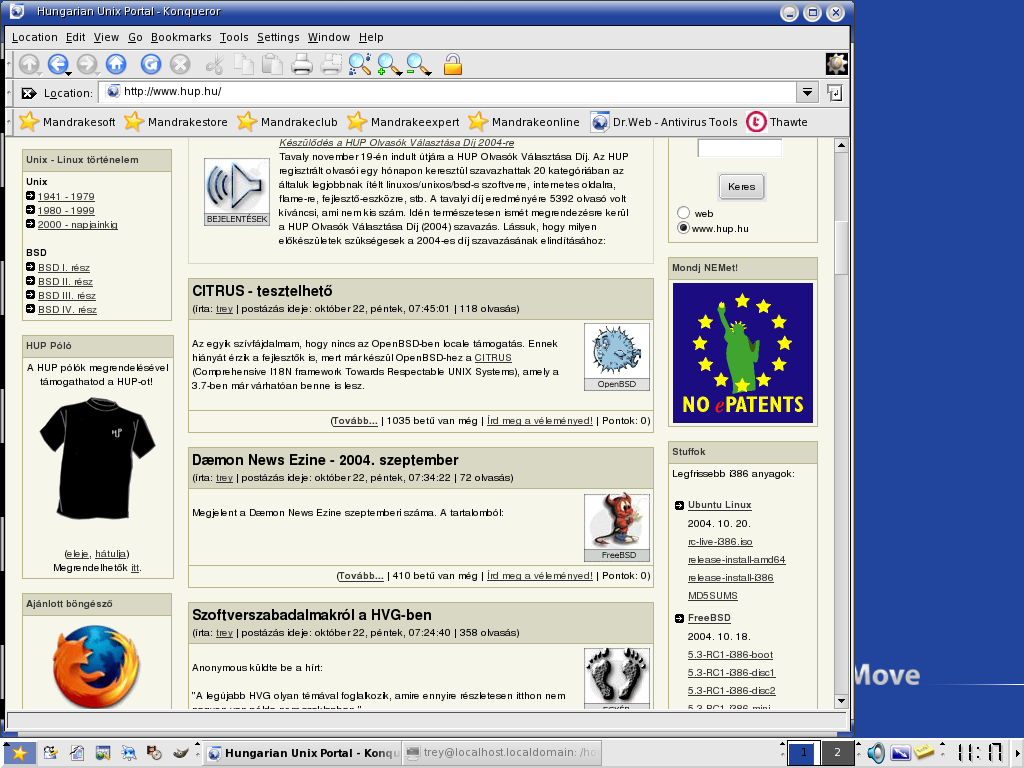Click the Konqueror gear logo in the toolbar

(x=837, y=64)
